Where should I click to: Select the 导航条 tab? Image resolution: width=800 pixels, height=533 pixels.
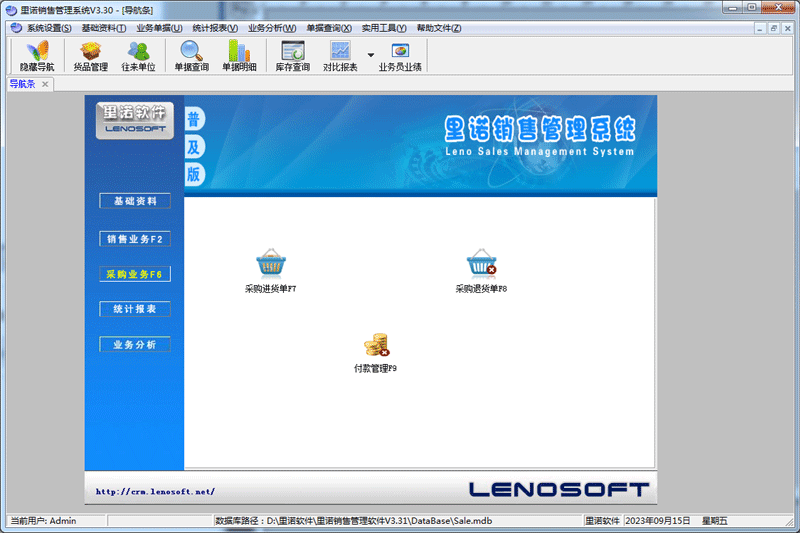point(22,84)
